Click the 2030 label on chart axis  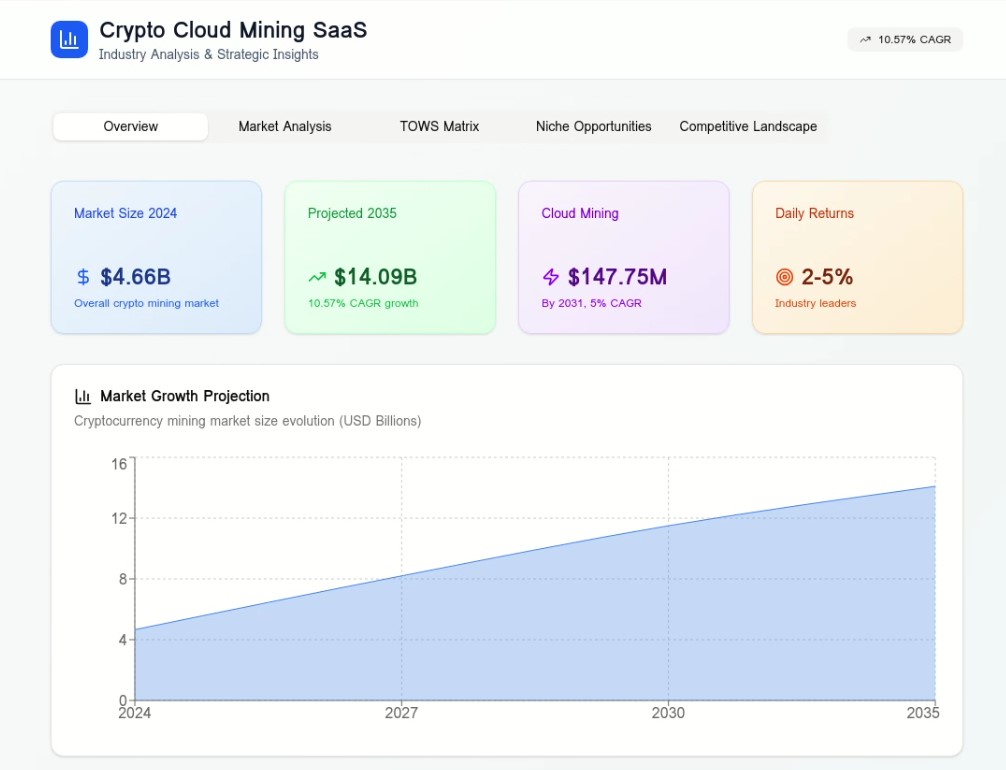point(668,713)
